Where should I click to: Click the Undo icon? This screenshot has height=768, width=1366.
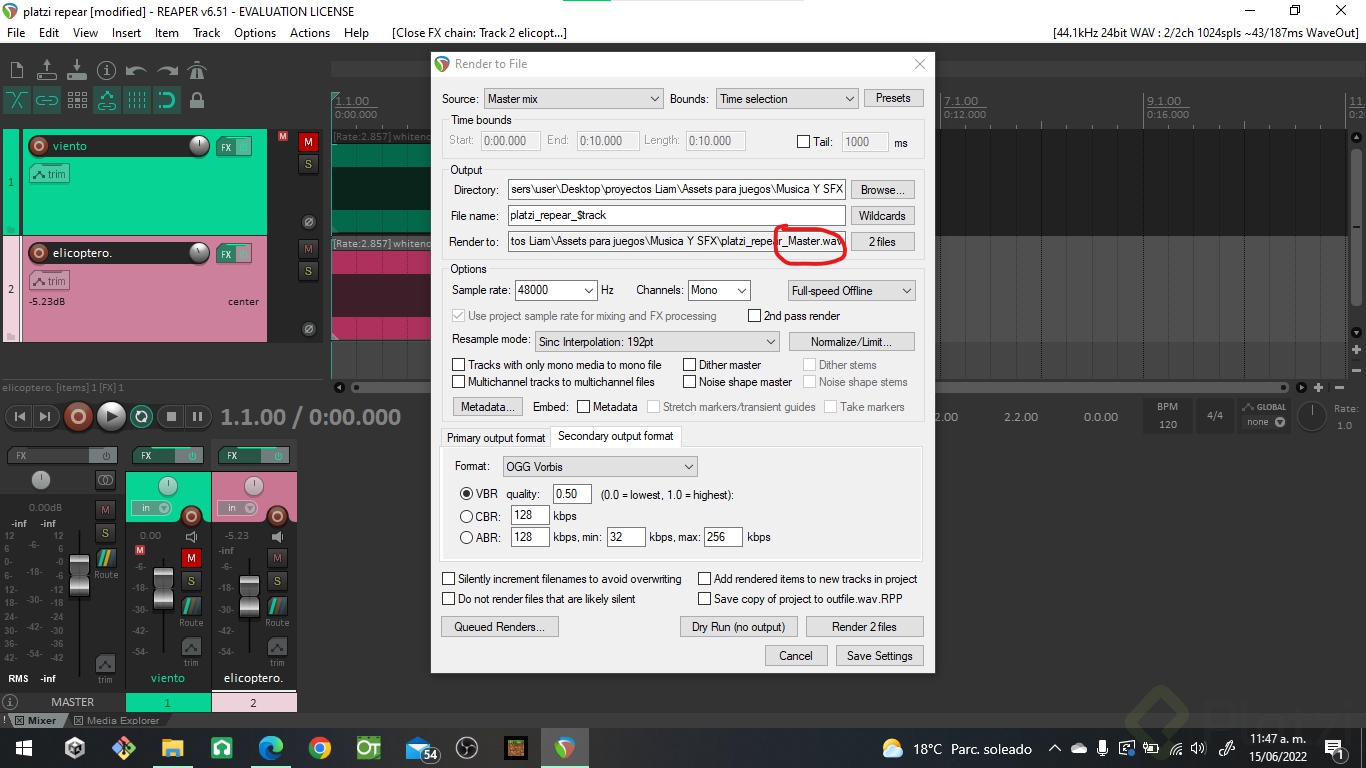(x=136, y=70)
